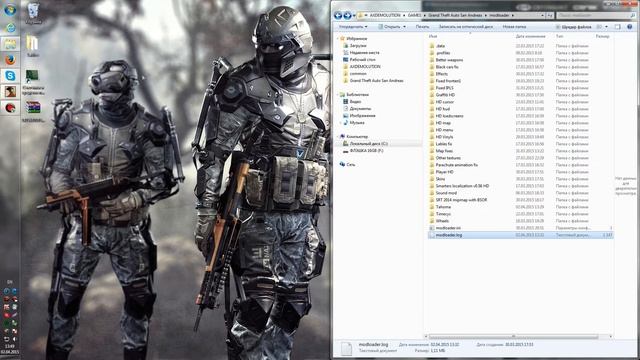This screenshot has height=360, width=640.
Task: Collapse the Компьютер tree group
Action: [x=338, y=136]
